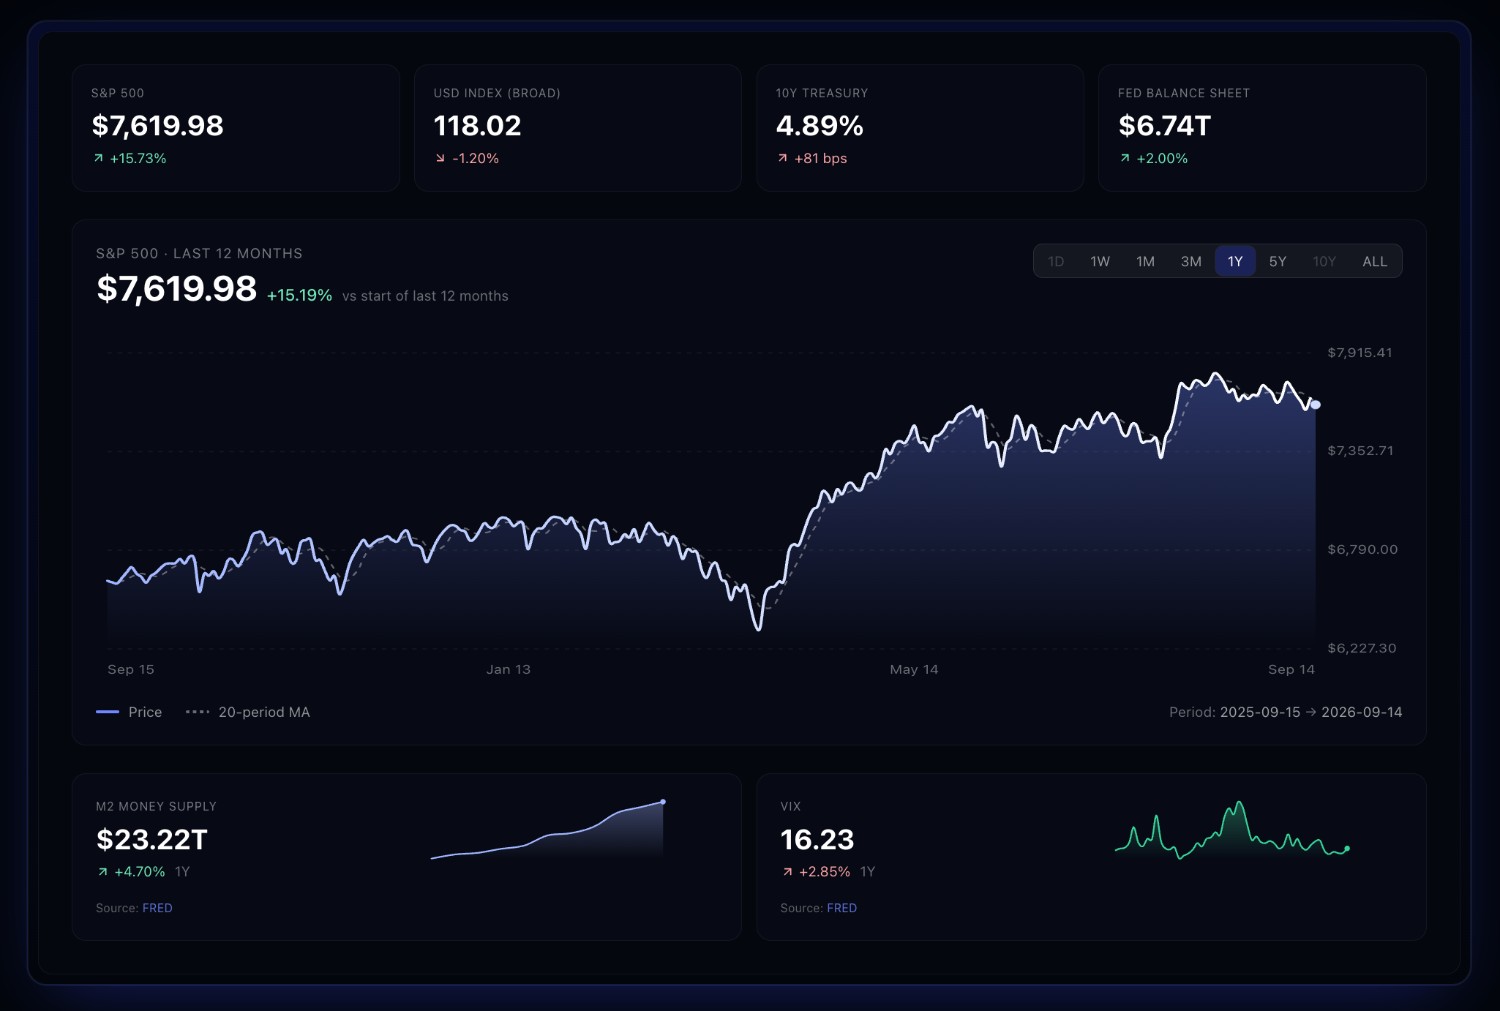This screenshot has width=1500, height=1011.
Task: Click the Sep 15 x-axis label
Action: pyautogui.click(x=131, y=670)
